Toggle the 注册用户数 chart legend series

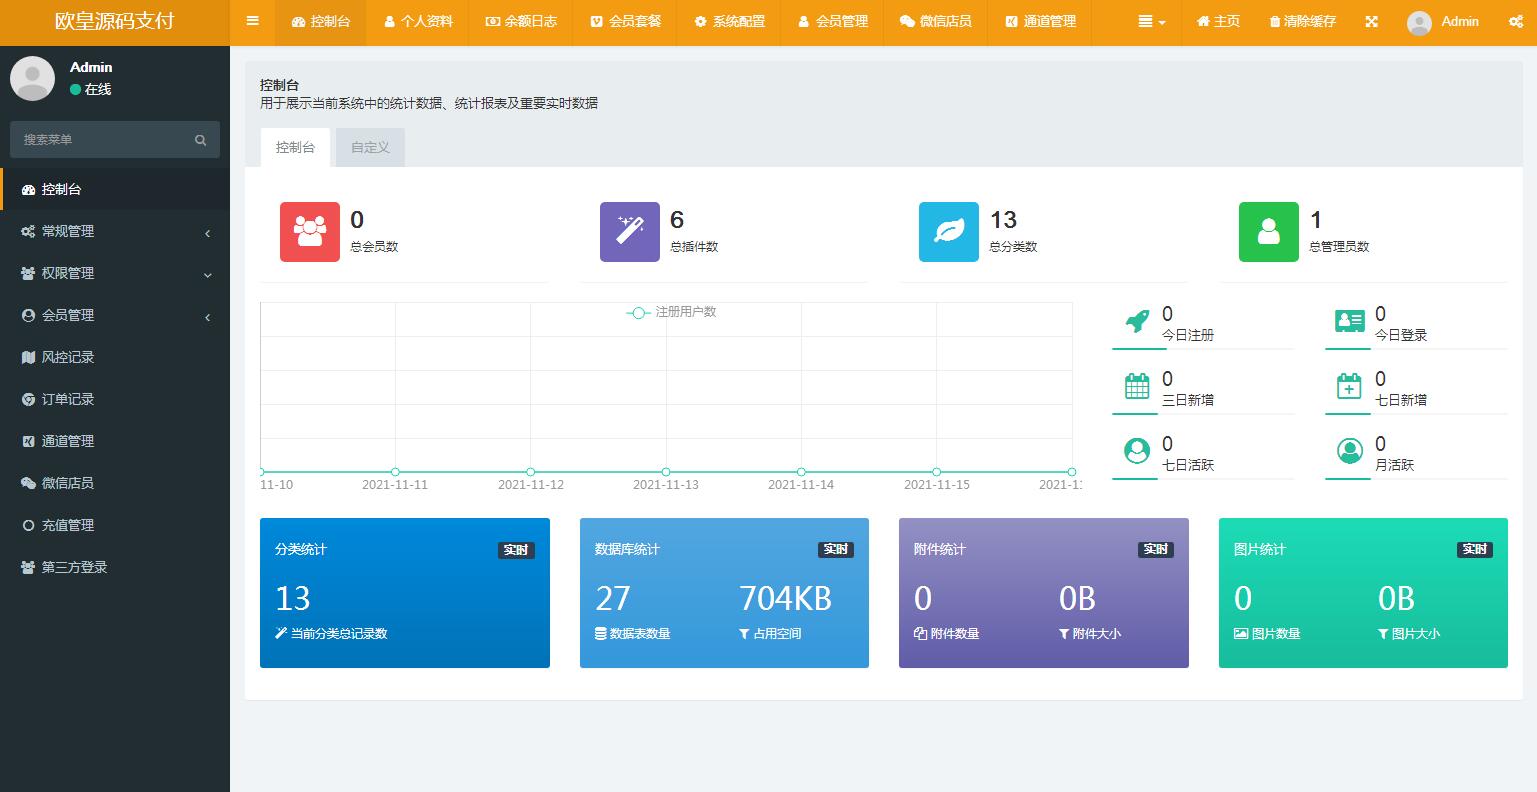pyautogui.click(x=672, y=312)
